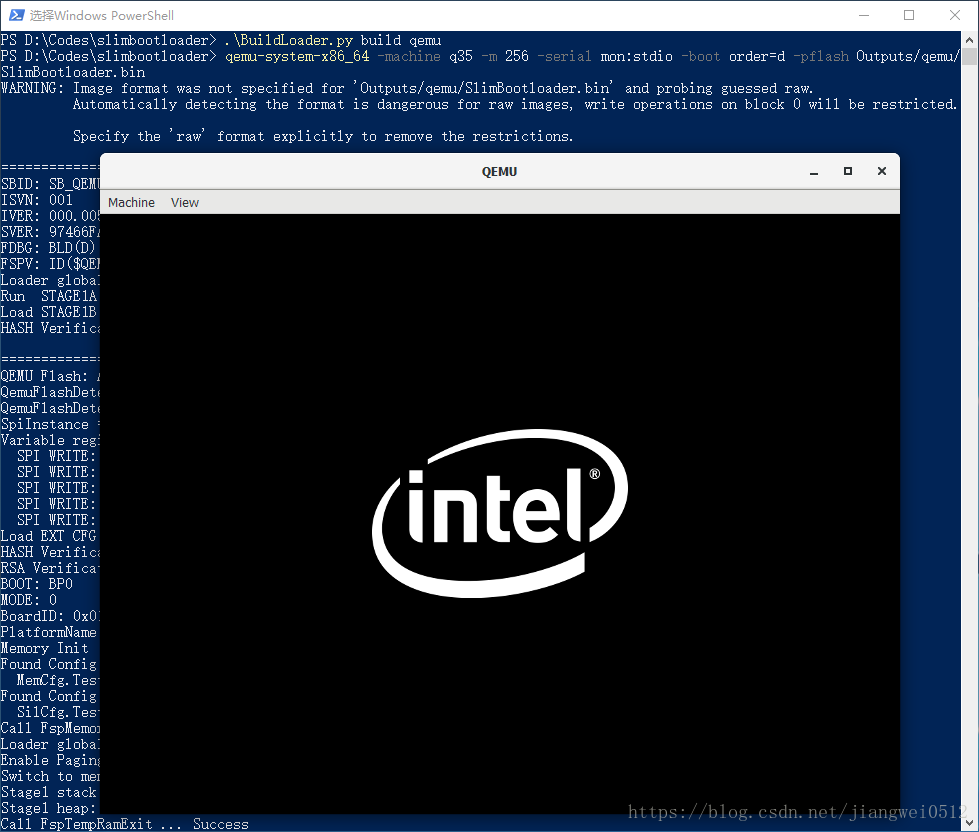Click PowerShell scrollbar down arrow
The width and height of the screenshot is (979, 832).
click(x=970, y=823)
